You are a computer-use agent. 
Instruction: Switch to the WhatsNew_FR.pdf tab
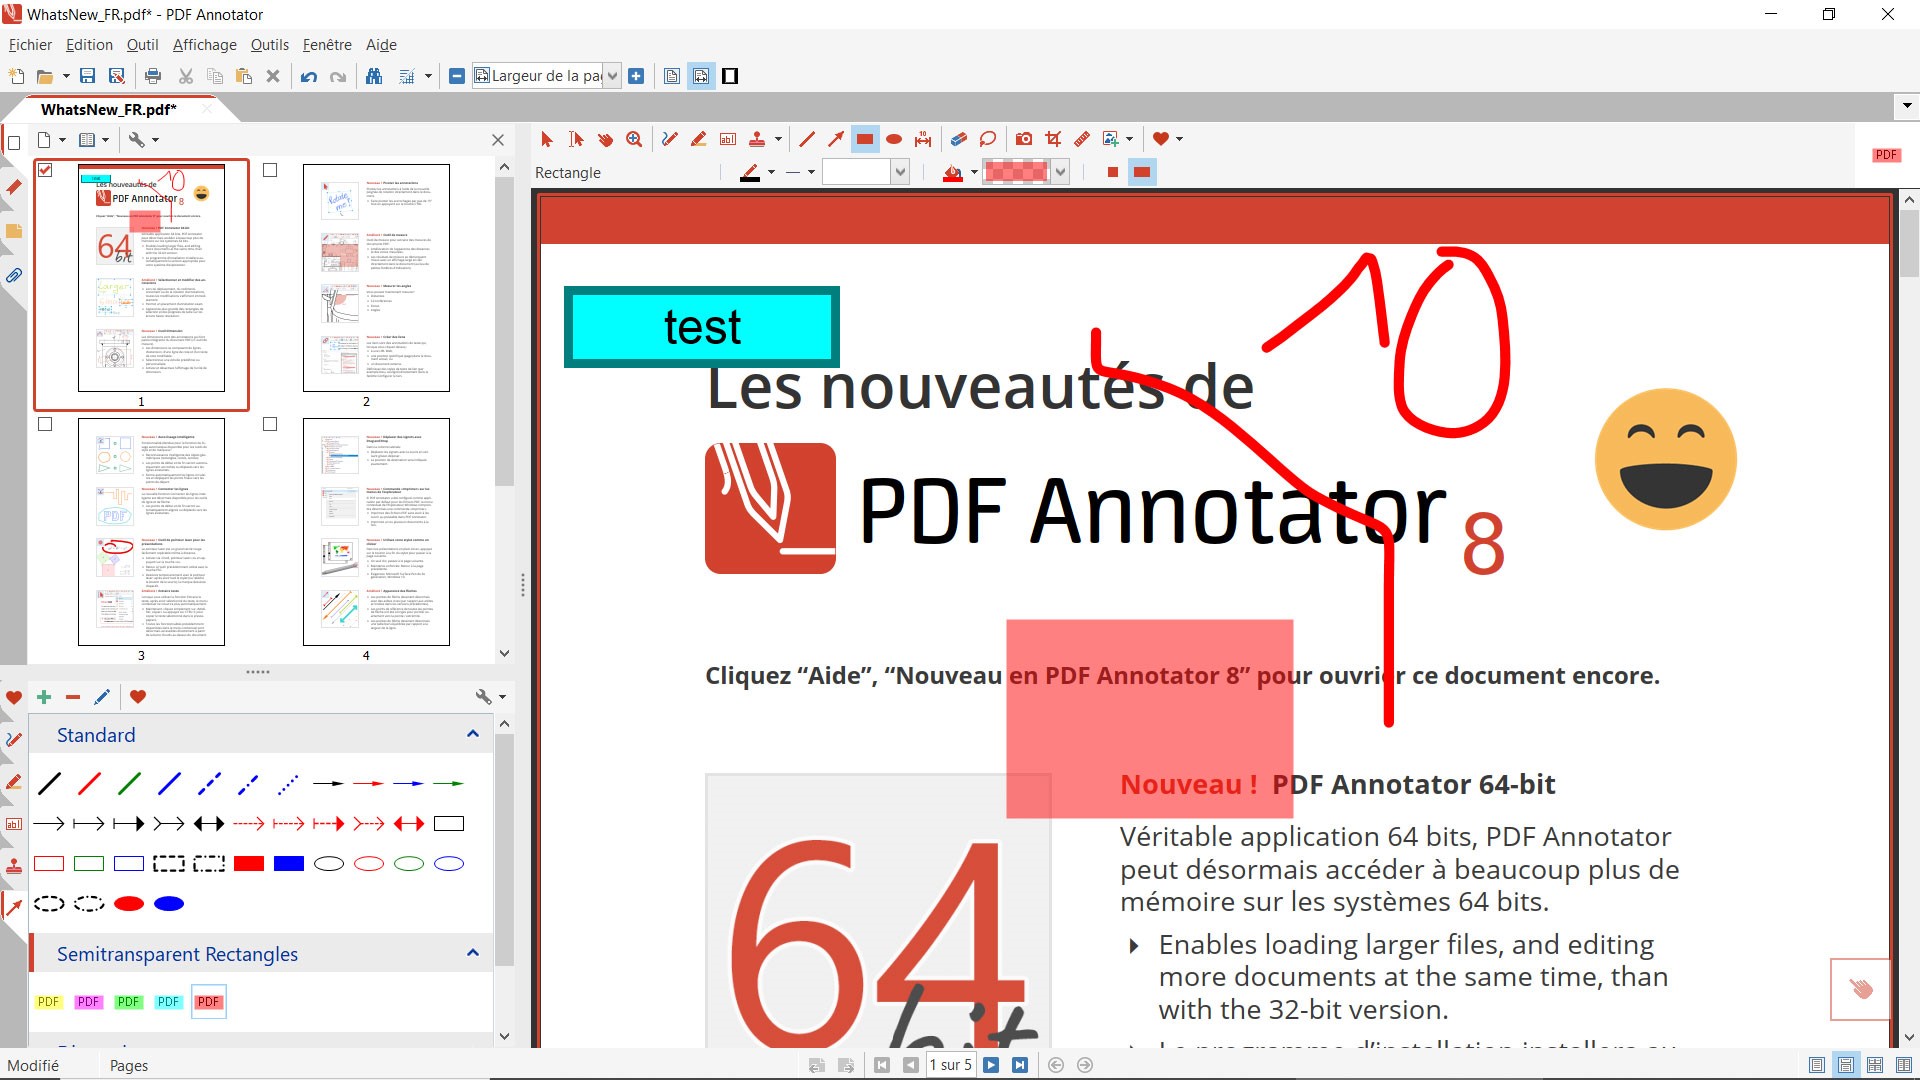109,110
